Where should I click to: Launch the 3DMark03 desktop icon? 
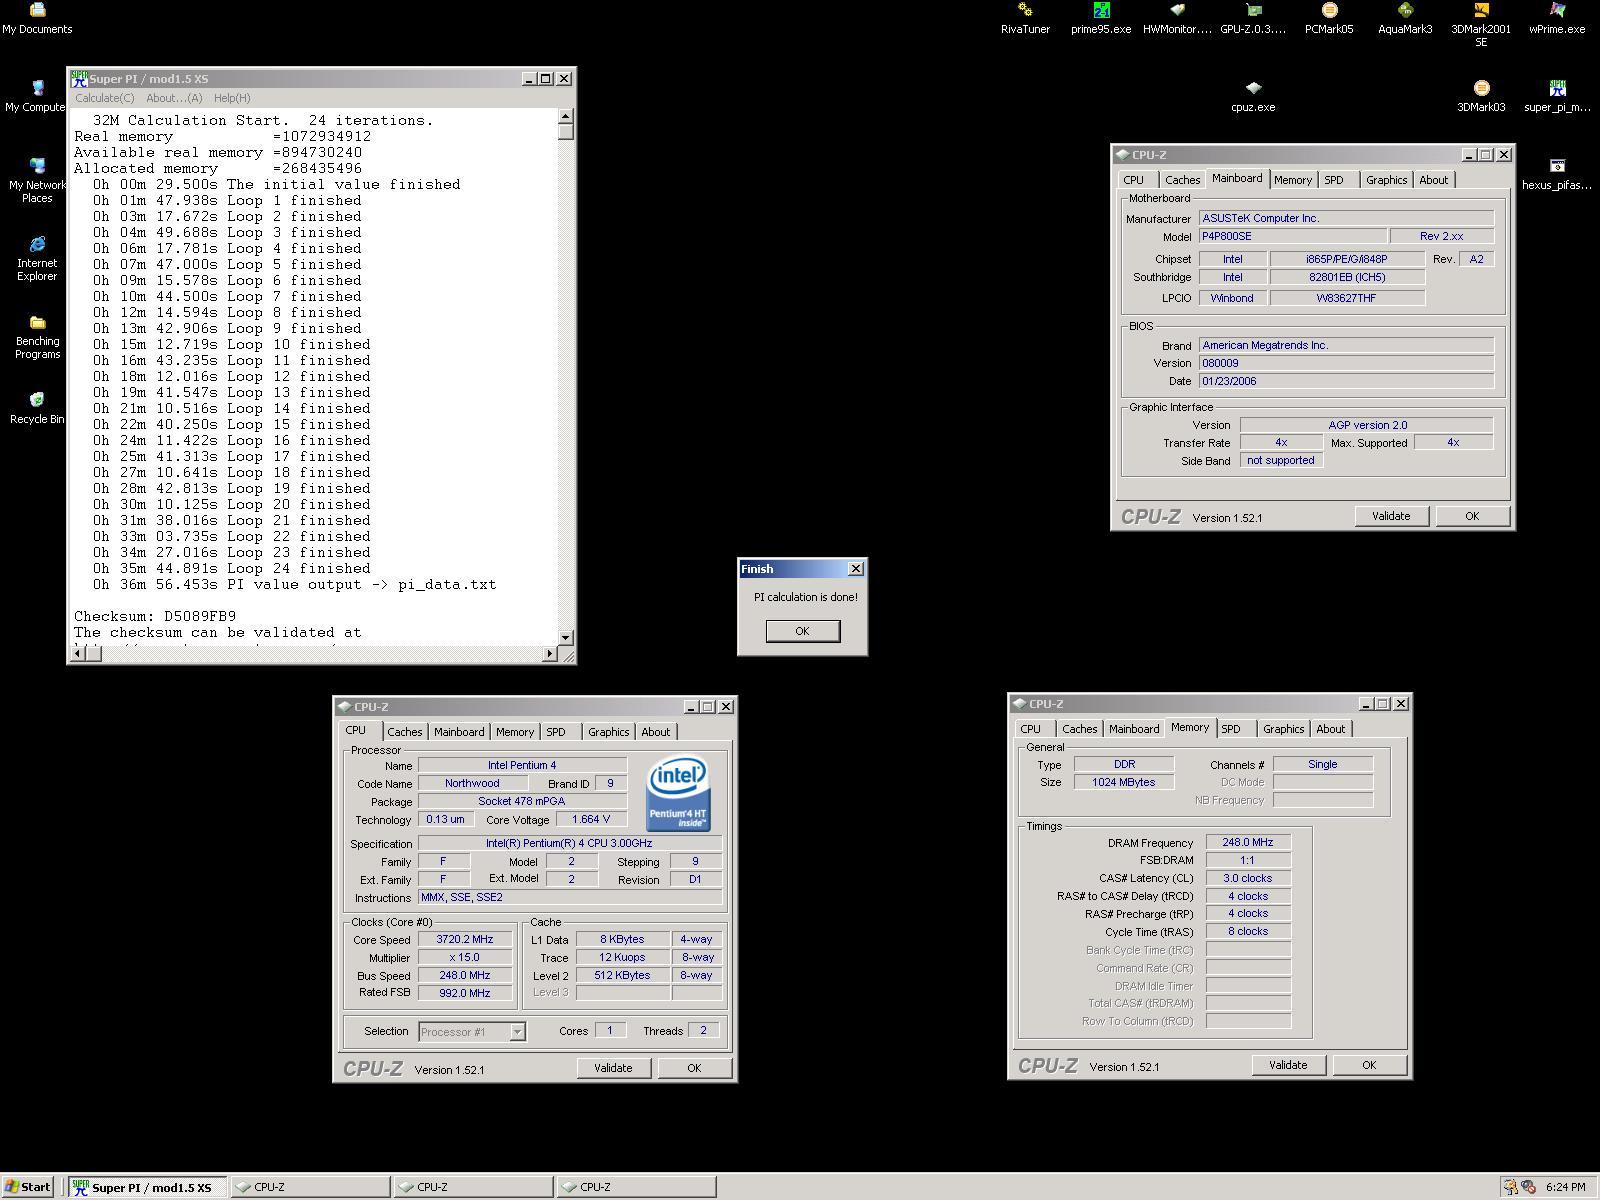pyautogui.click(x=1481, y=96)
